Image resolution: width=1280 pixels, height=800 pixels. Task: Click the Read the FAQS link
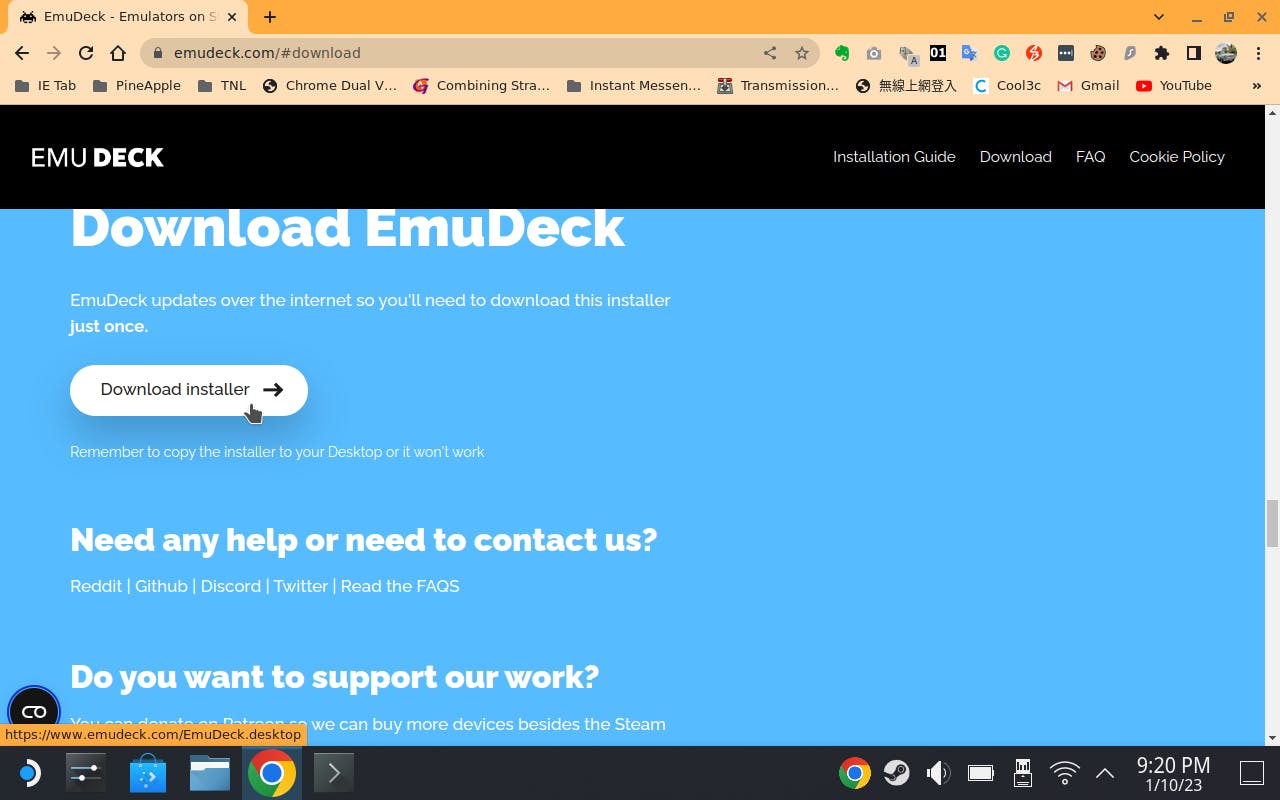[x=400, y=586]
